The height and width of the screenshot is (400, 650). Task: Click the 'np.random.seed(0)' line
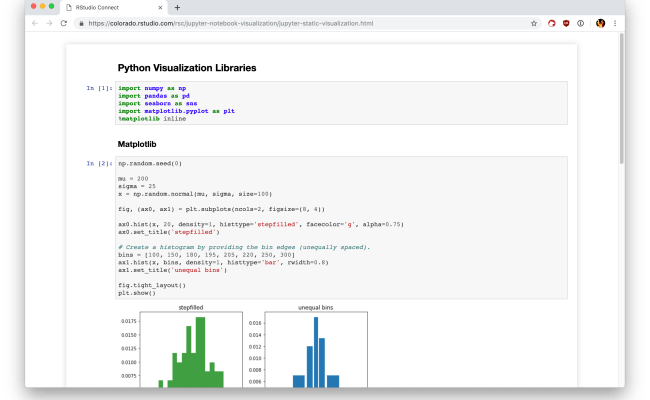tap(150, 164)
